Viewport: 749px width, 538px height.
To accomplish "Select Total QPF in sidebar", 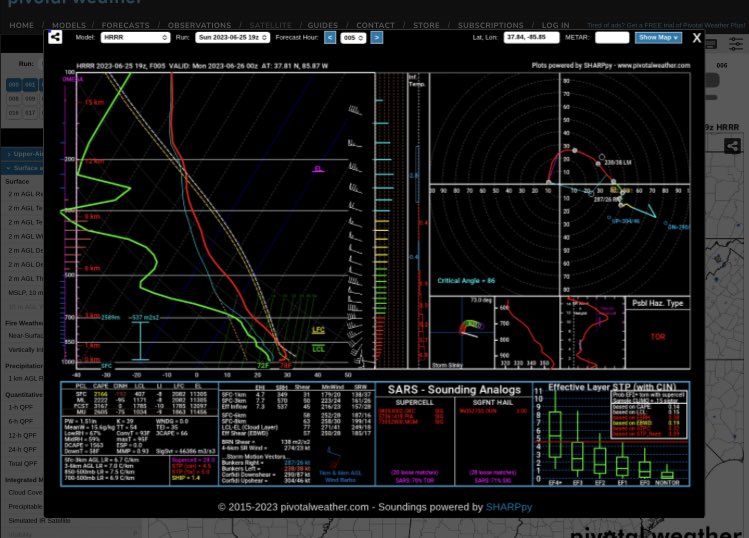I will click(x=22, y=463).
